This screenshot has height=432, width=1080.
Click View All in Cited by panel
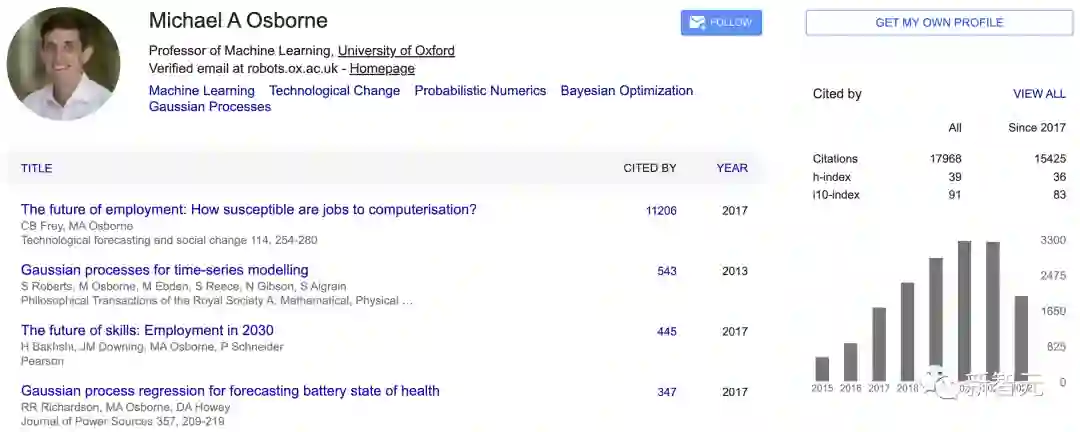pyautogui.click(x=1039, y=94)
